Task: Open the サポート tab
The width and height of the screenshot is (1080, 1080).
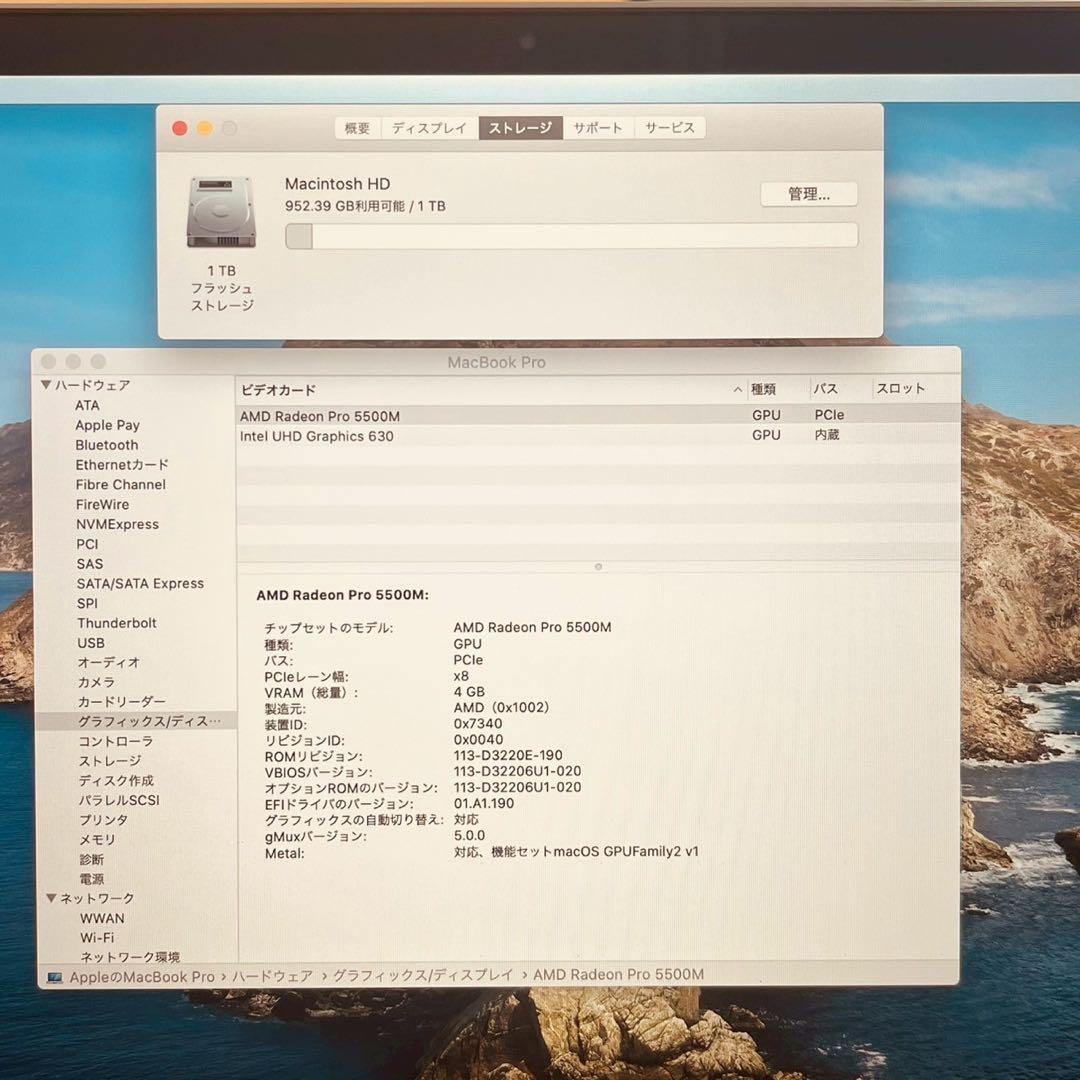Action: pyautogui.click(x=597, y=127)
